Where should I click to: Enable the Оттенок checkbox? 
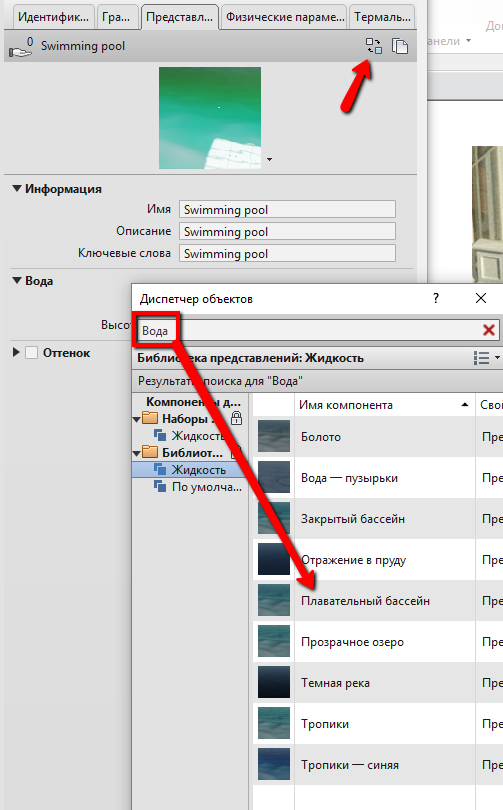point(32,353)
